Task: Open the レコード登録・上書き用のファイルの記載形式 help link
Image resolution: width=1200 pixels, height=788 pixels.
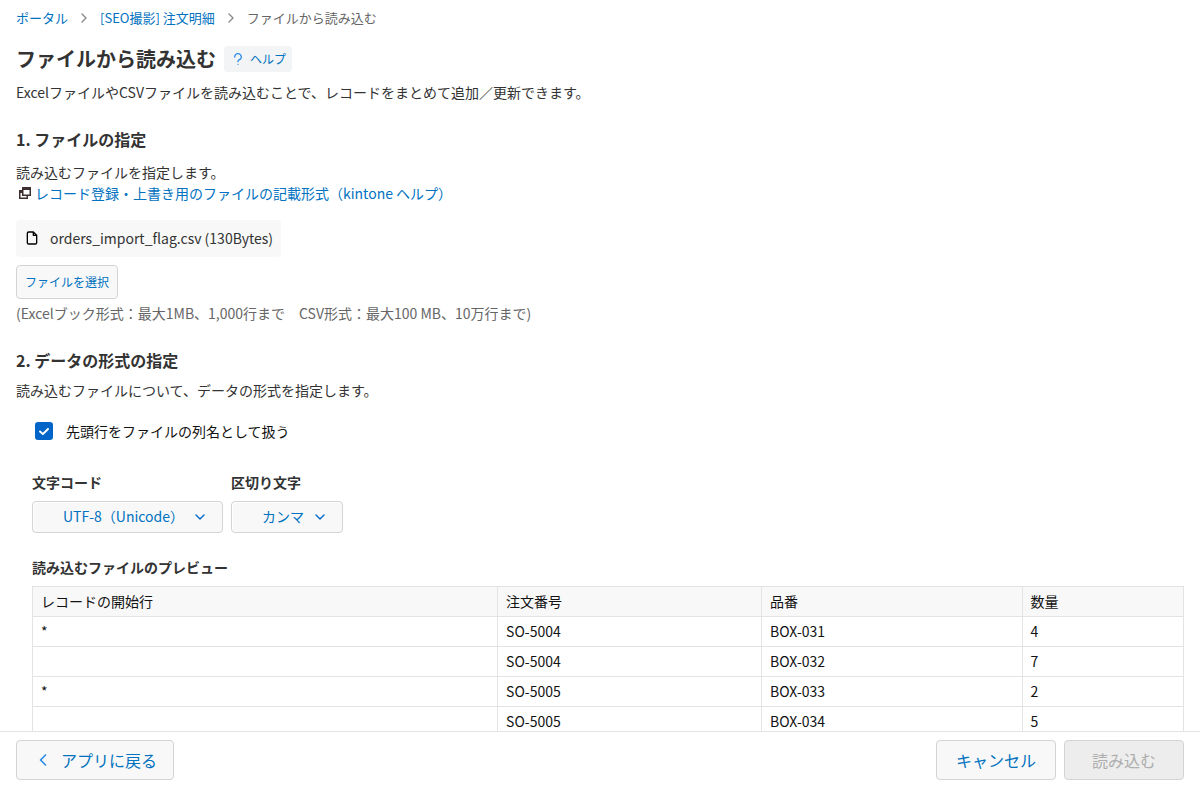Action: 240,194
